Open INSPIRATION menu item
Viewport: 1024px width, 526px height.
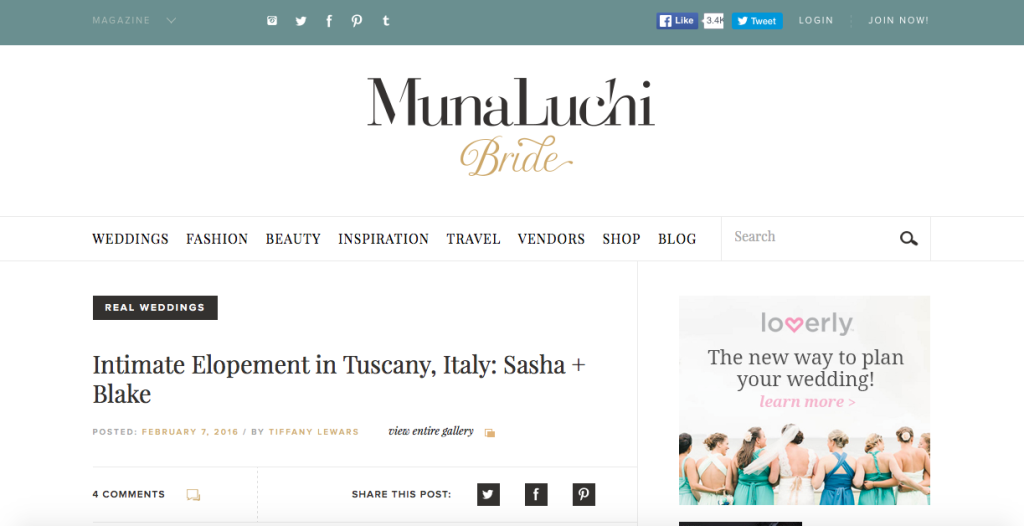(x=383, y=239)
